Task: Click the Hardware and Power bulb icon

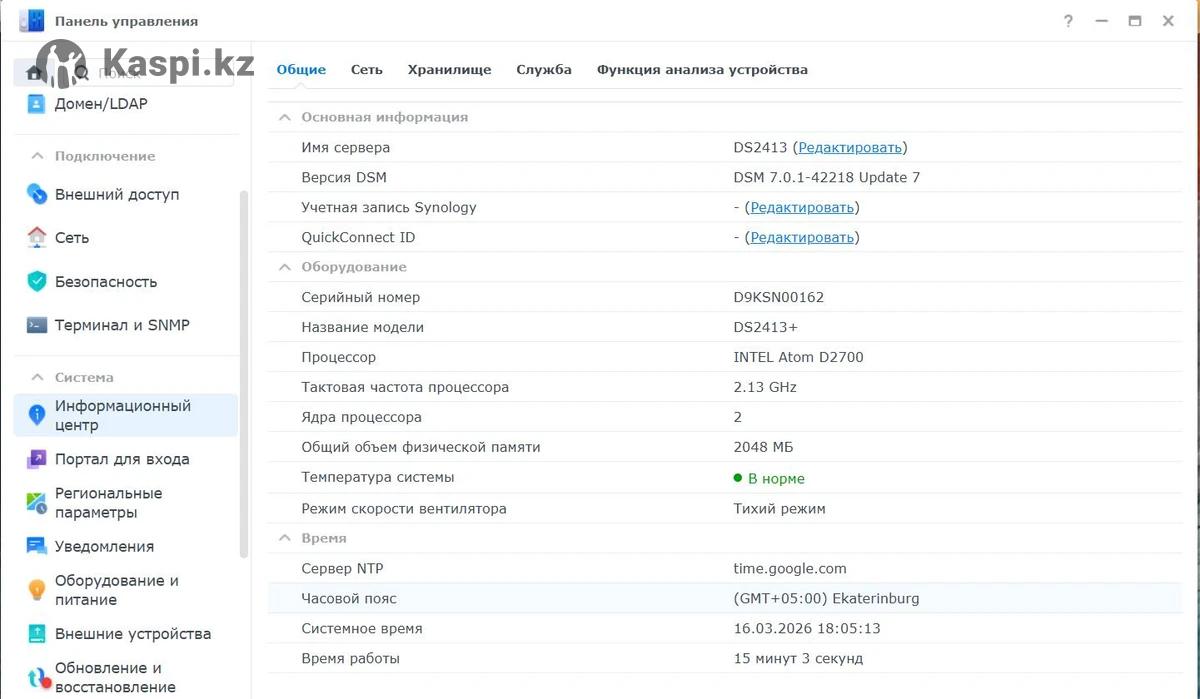Action: click(x=37, y=590)
